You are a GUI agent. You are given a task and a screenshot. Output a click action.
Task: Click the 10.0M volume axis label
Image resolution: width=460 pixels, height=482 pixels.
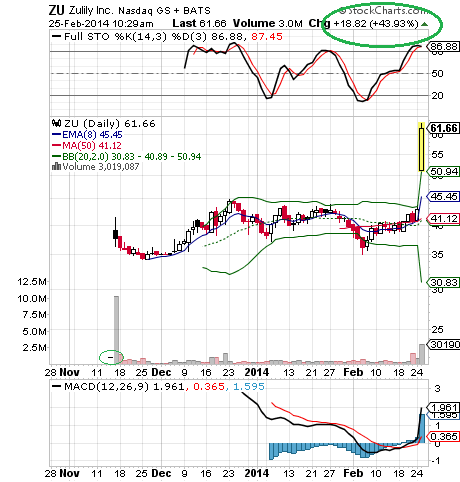[32, 298]
